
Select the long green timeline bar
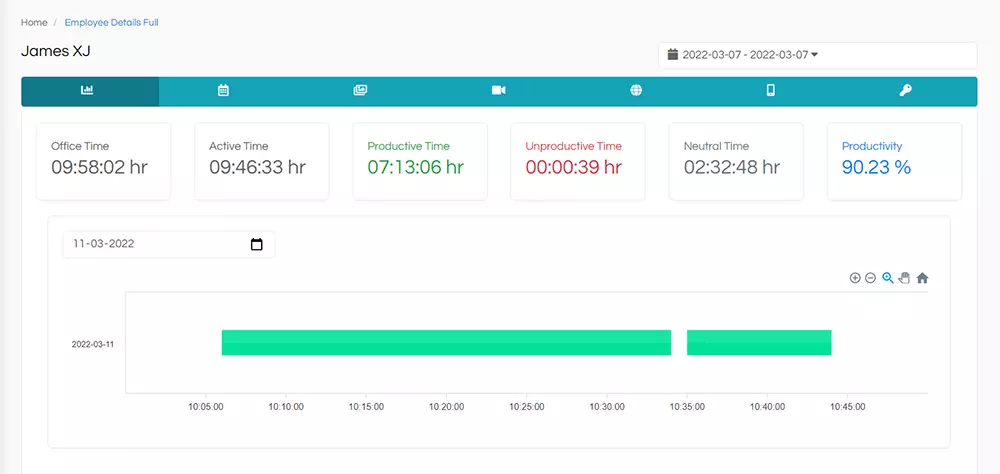point(446,343)
